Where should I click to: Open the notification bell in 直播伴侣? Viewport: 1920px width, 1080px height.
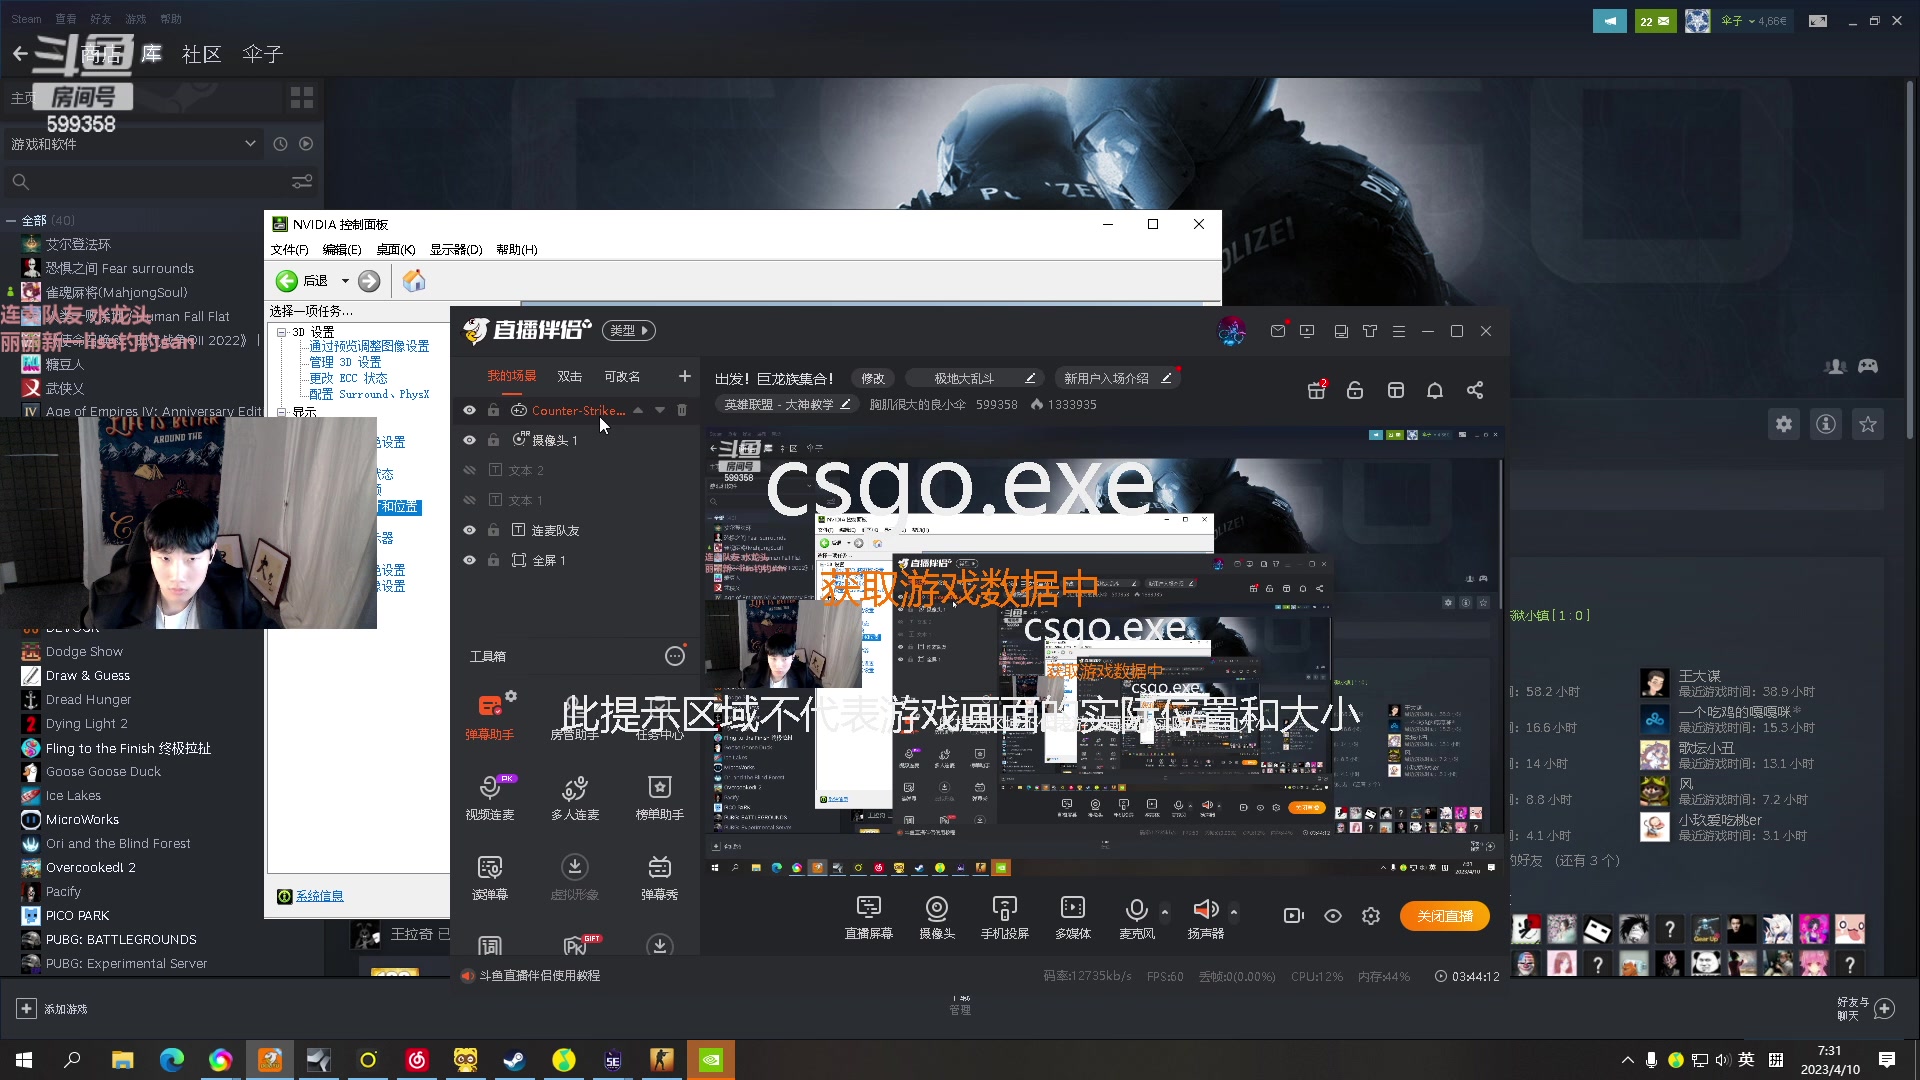pos(1435,390)
